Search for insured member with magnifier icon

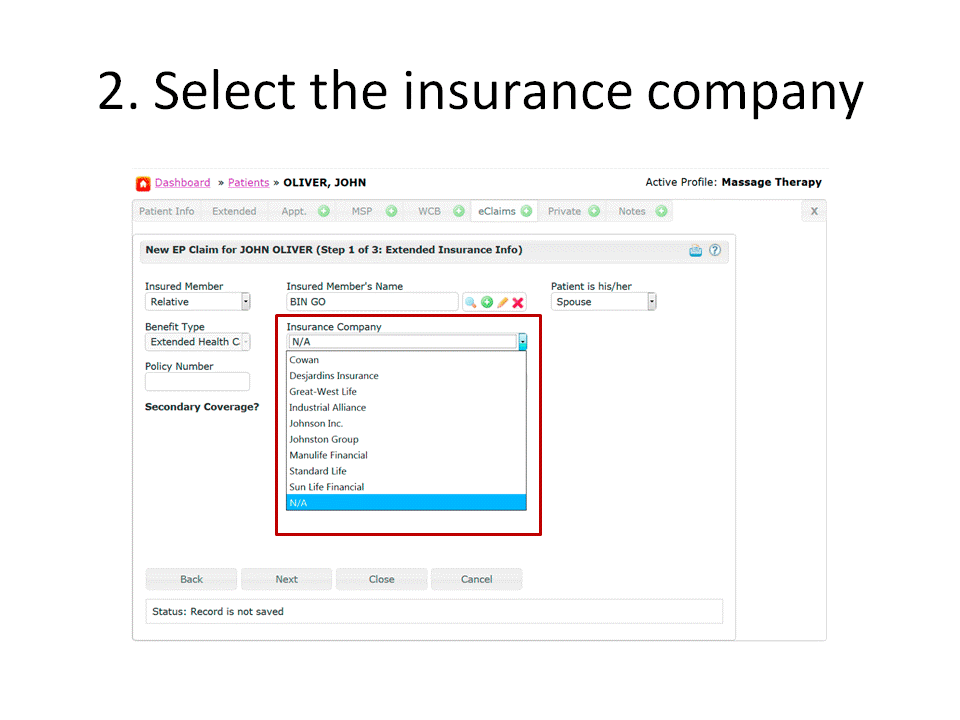pos(470,302)
